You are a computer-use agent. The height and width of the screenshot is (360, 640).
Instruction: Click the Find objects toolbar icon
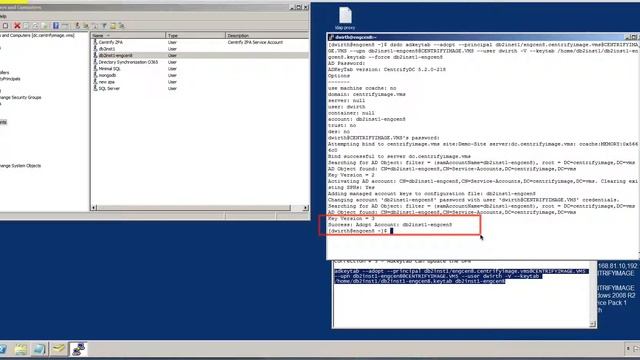(x=113, y=26)
